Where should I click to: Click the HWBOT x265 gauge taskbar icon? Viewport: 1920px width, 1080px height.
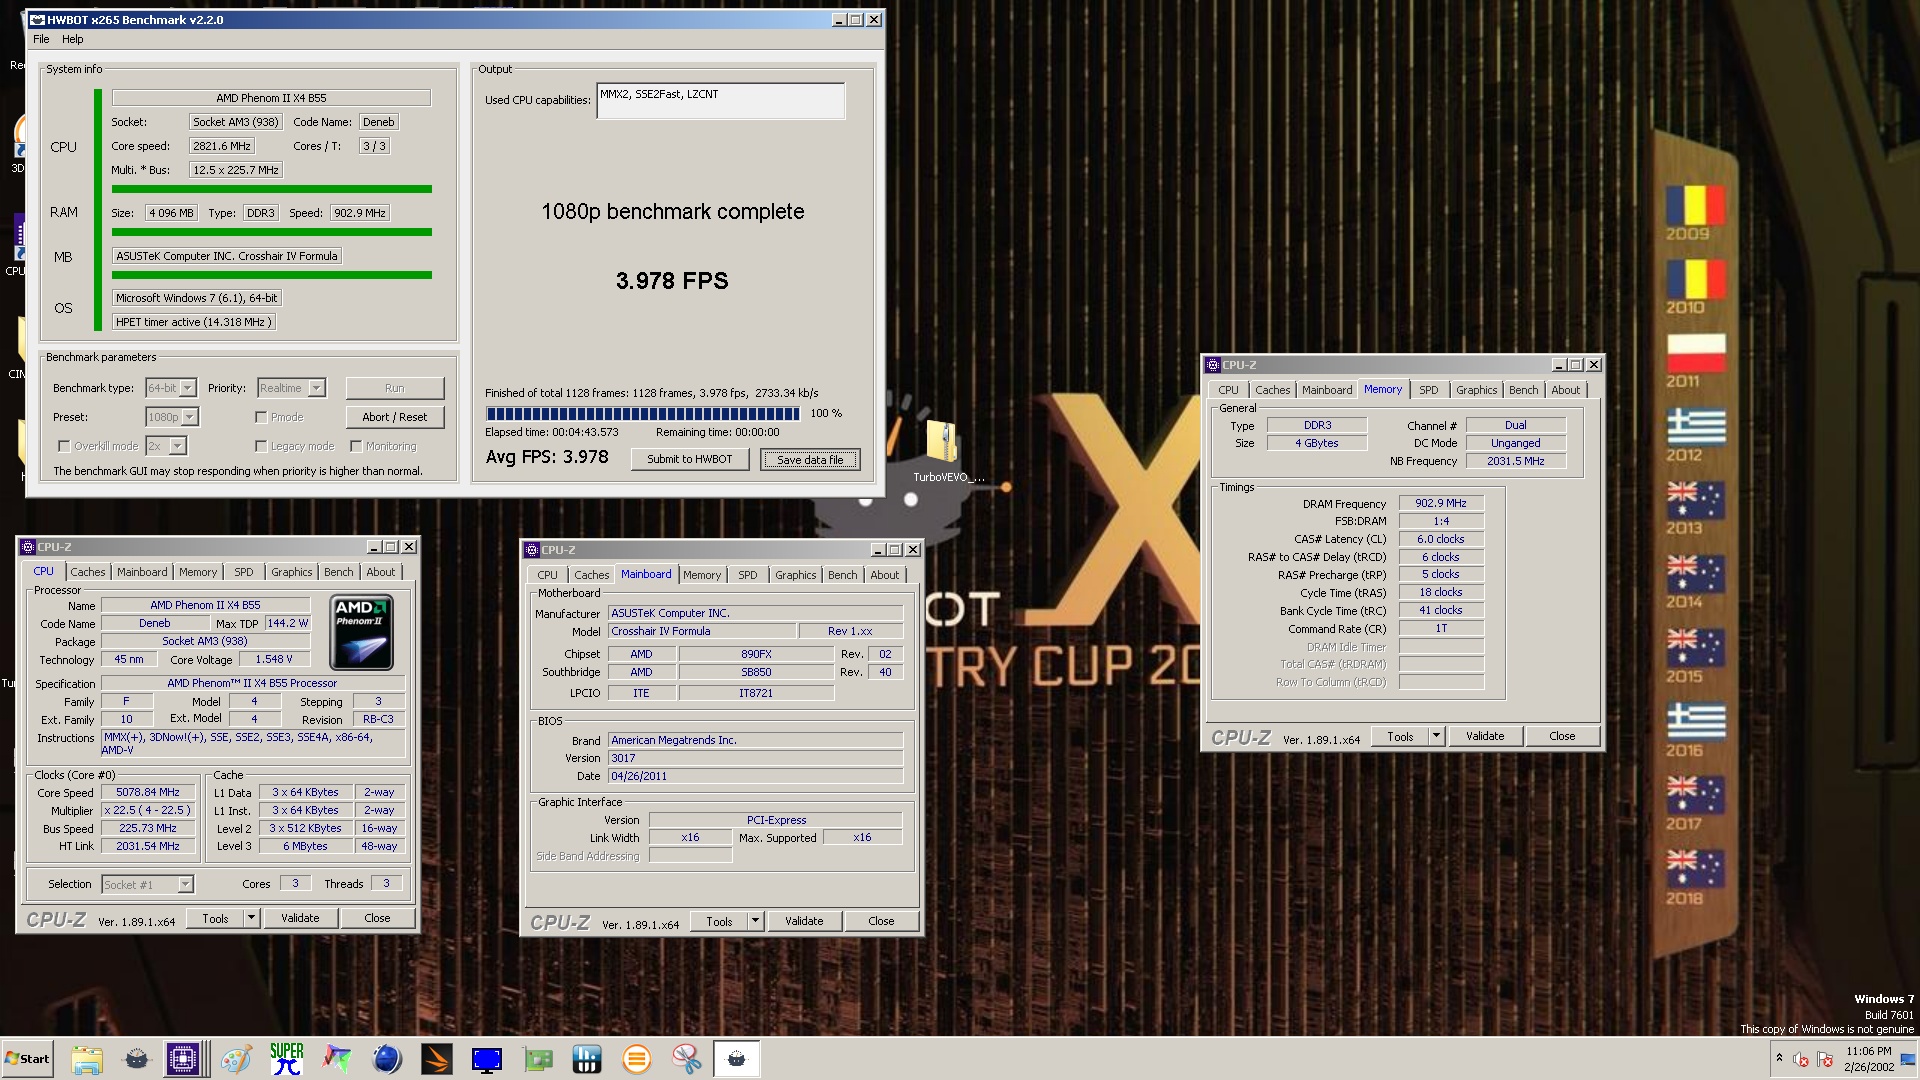[x=136, y=1059]
